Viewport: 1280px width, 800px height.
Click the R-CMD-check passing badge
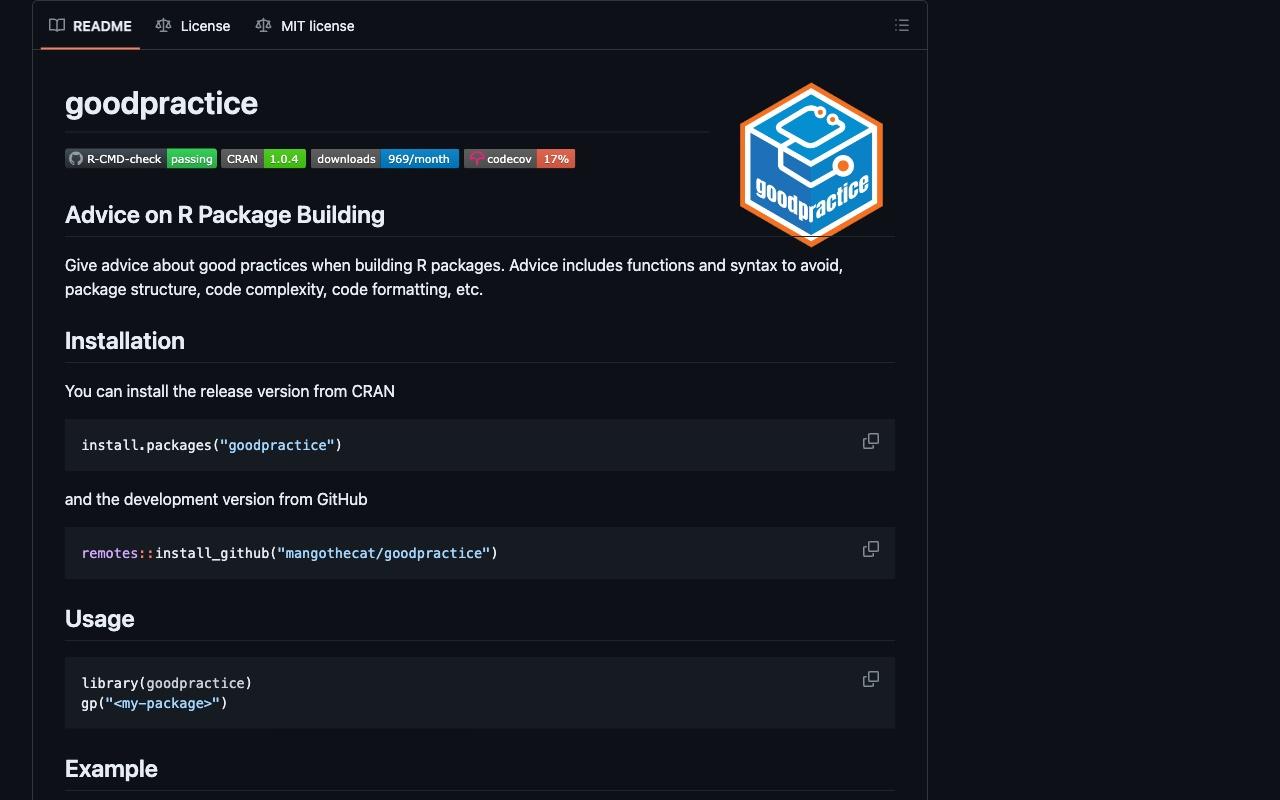pyautogui.click(x=141, y=159)
